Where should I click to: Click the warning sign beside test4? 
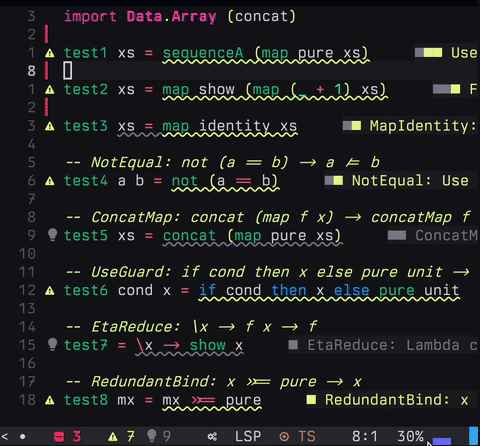[50, 181]
